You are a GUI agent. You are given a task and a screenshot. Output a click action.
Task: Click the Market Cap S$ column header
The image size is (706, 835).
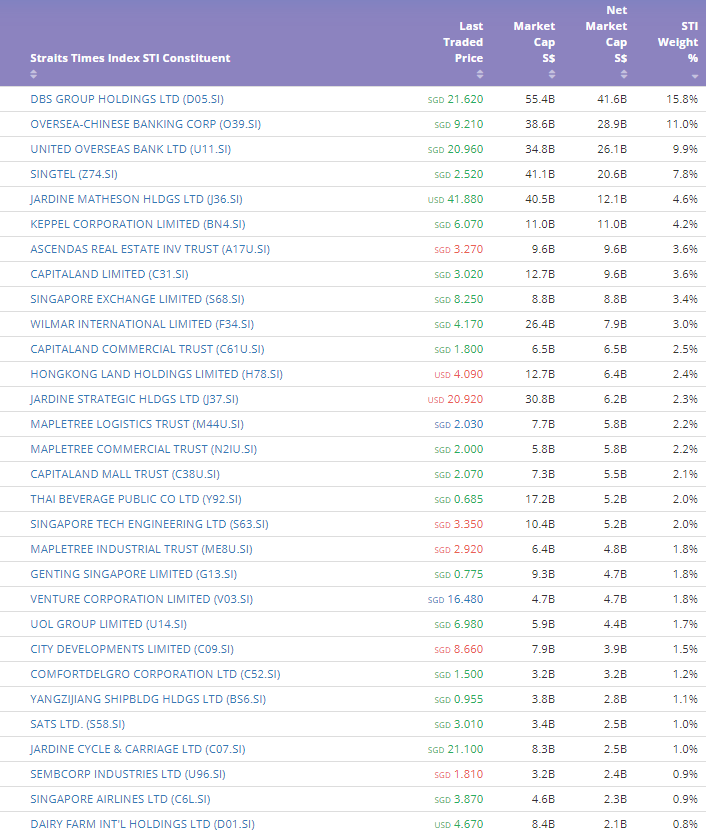coord(534,42)
